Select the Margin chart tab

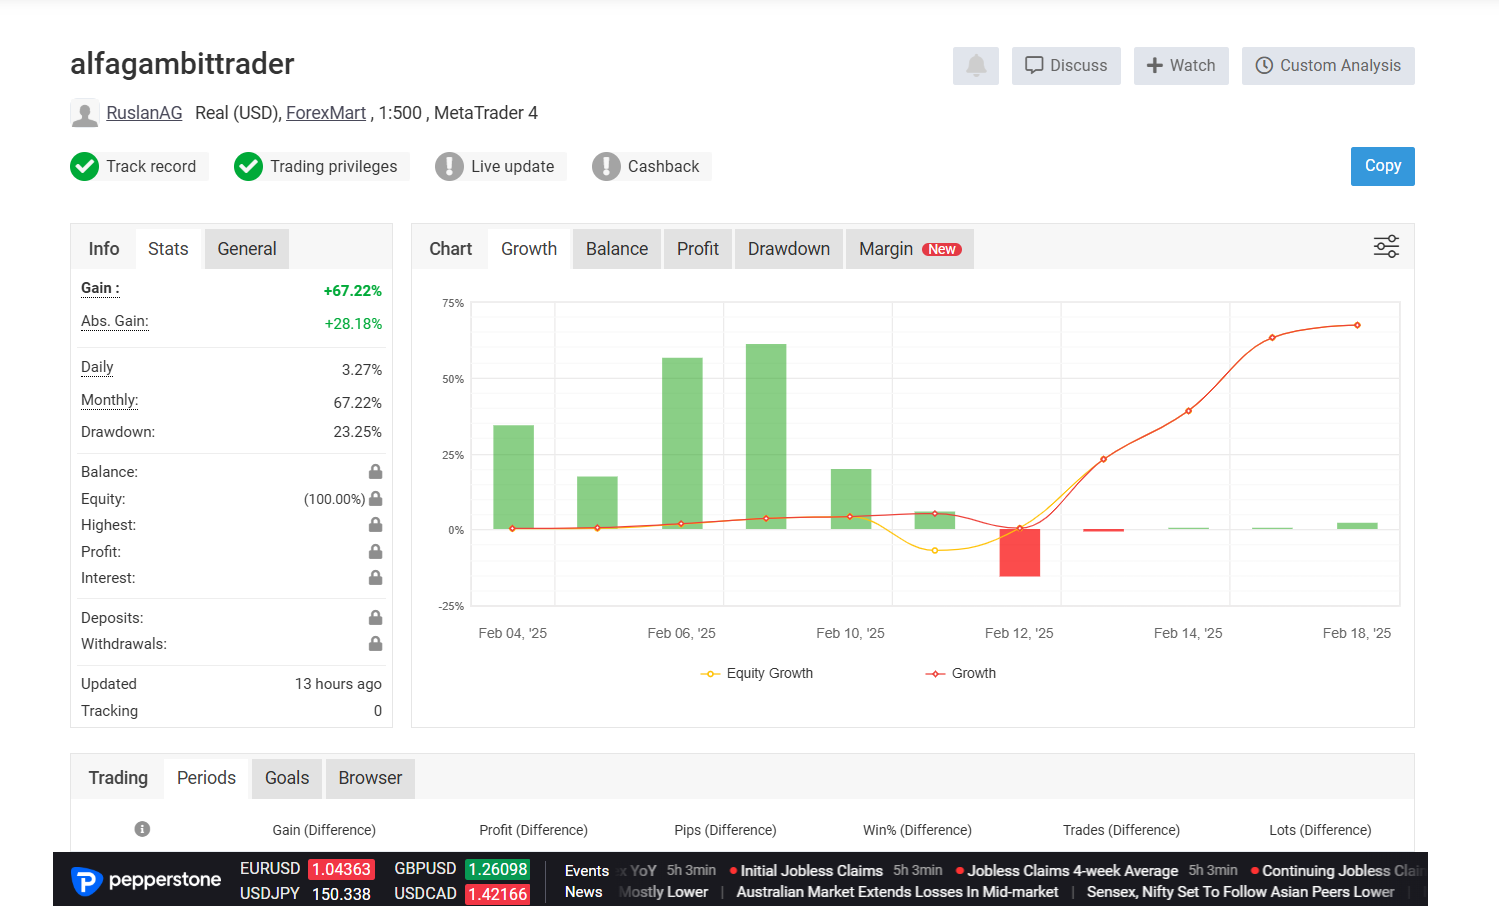pyautogui.click(x=910, y=249)
